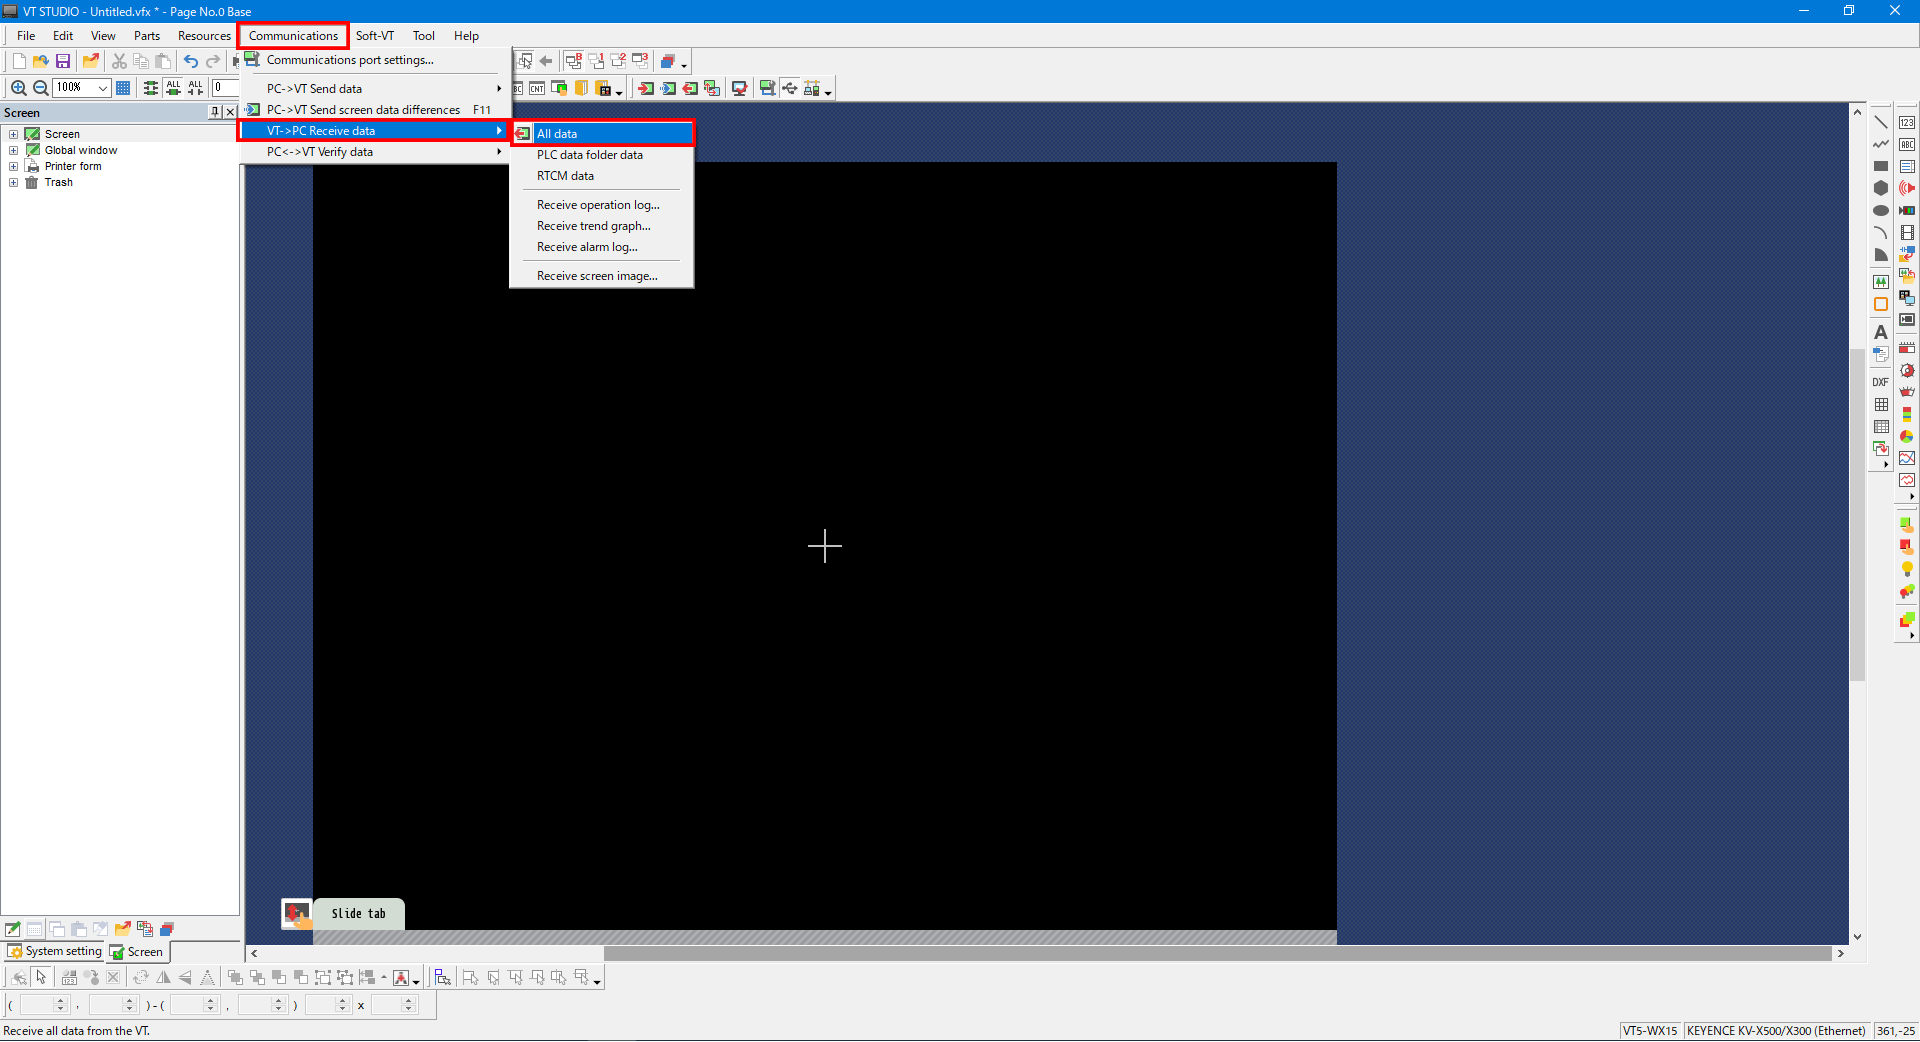Image resolution: width=1920 pixels, height=1042 pixels.
Task: Click the DXF import icon
Action: point(1880,382)
